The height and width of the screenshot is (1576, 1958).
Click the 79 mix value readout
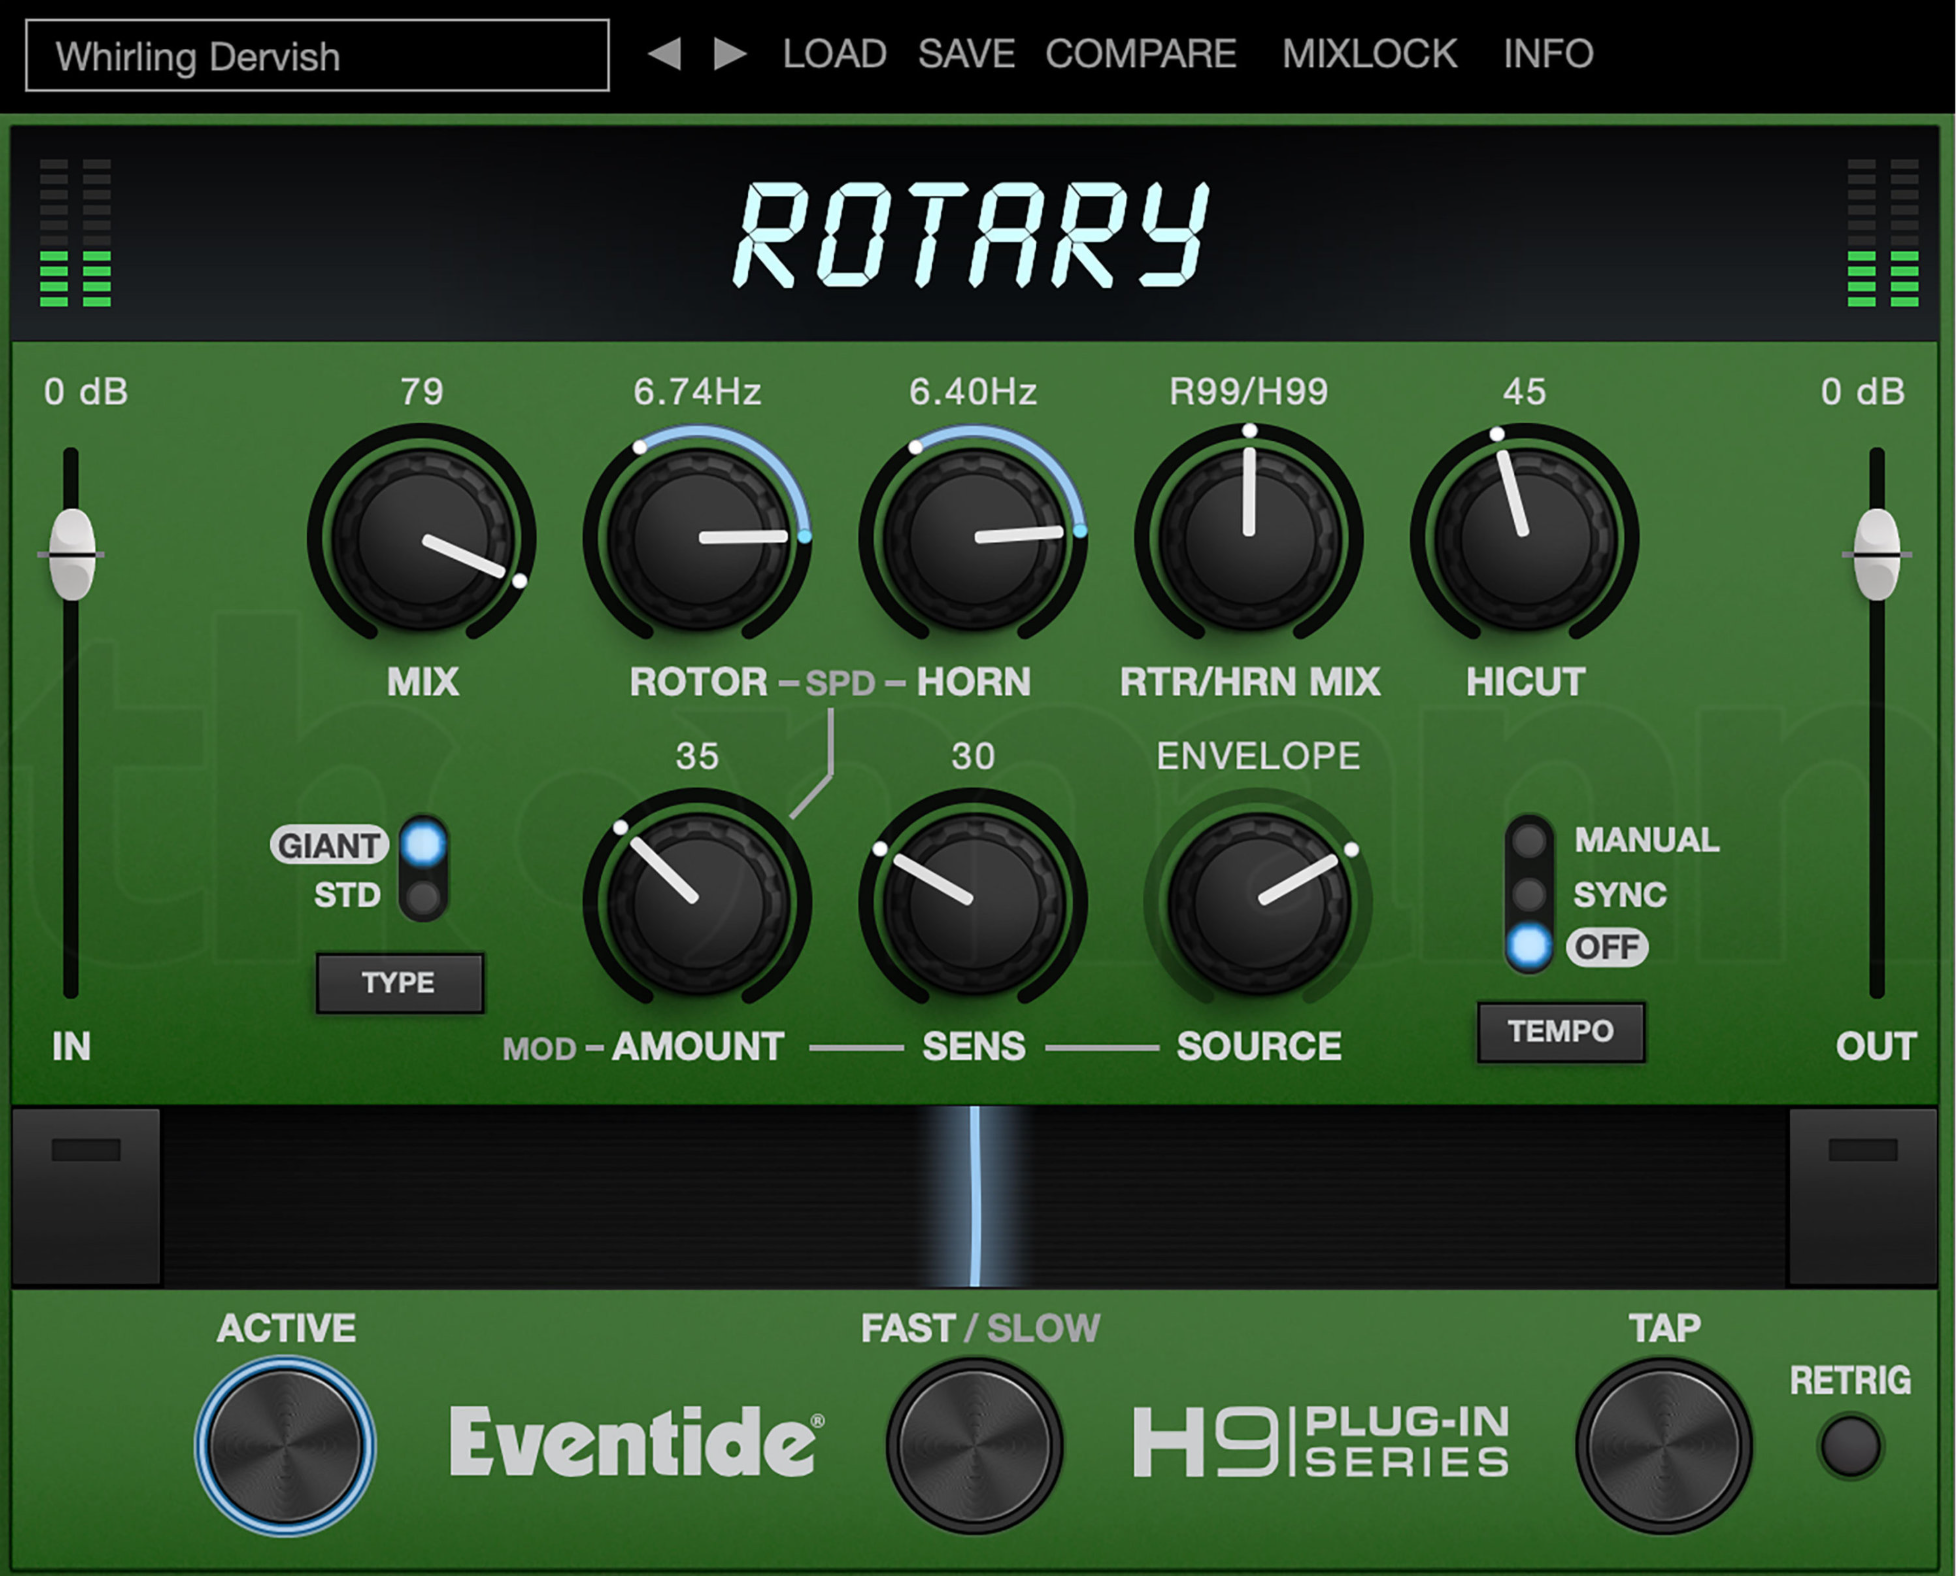tap(422, 391)
